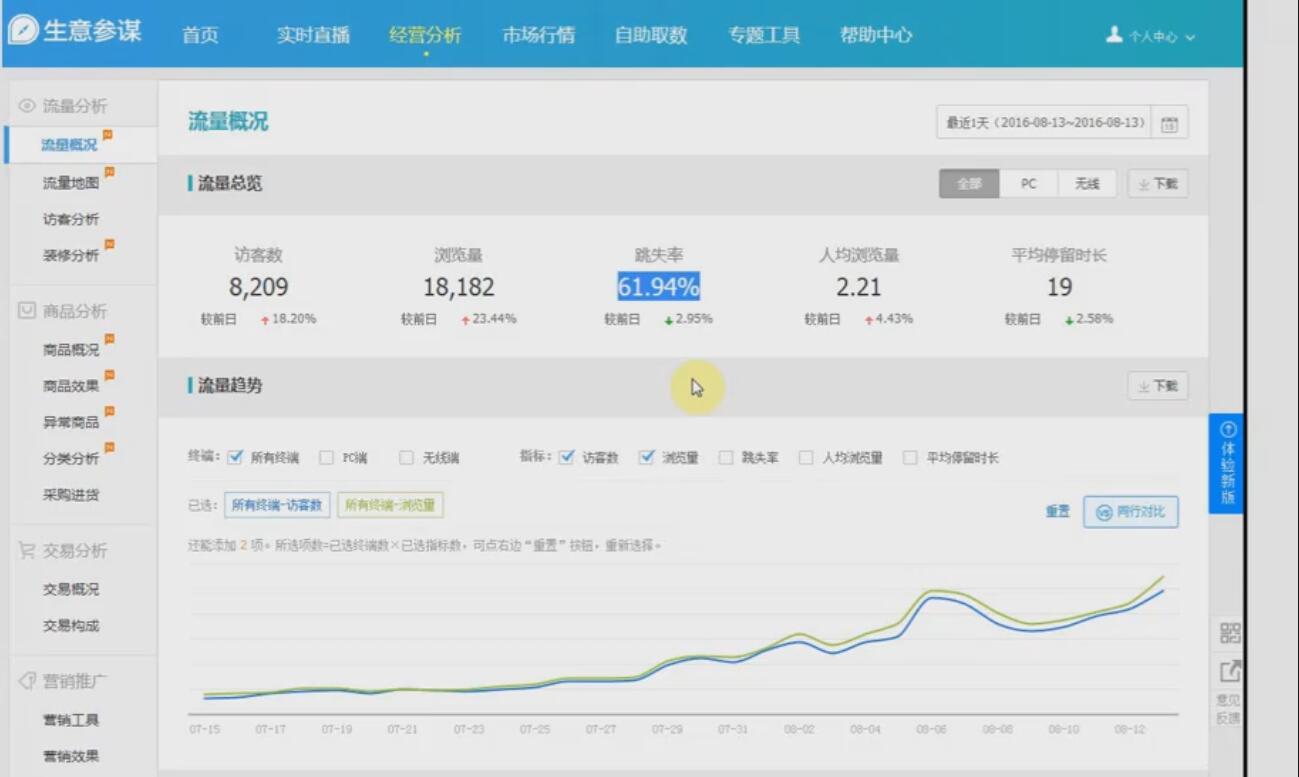The image size is (1299, 777).
Task: Click the shopping cart icon beside 交易分析
Action: click(x=27, y=550)
